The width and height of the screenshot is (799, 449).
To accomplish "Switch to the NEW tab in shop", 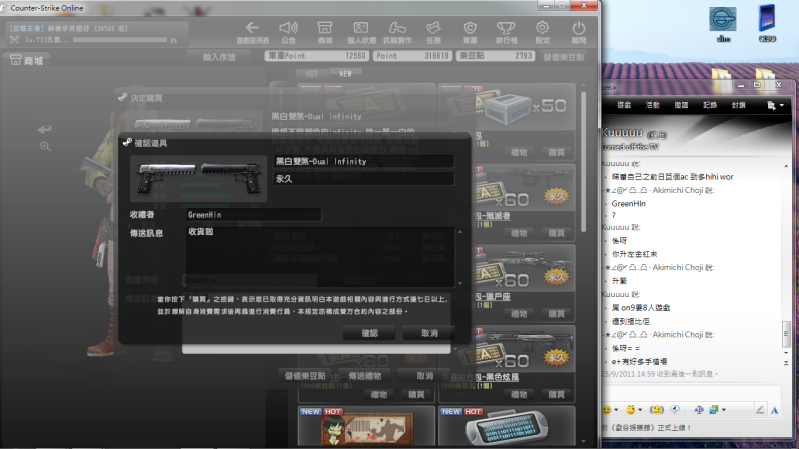I will (345, 73).
